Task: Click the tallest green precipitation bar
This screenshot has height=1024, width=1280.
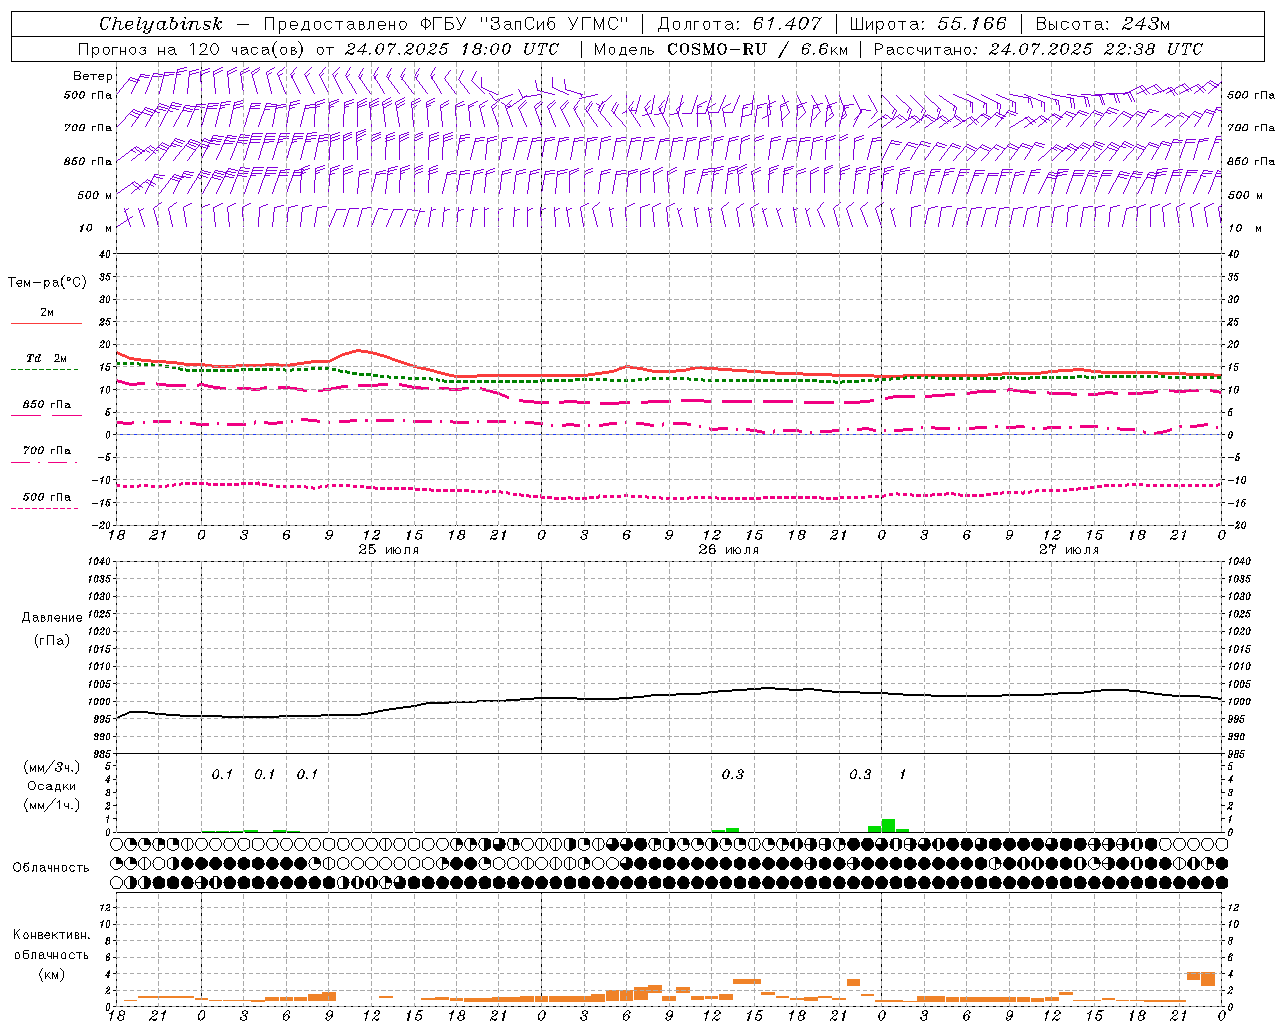Action: [x=888, y=825]
